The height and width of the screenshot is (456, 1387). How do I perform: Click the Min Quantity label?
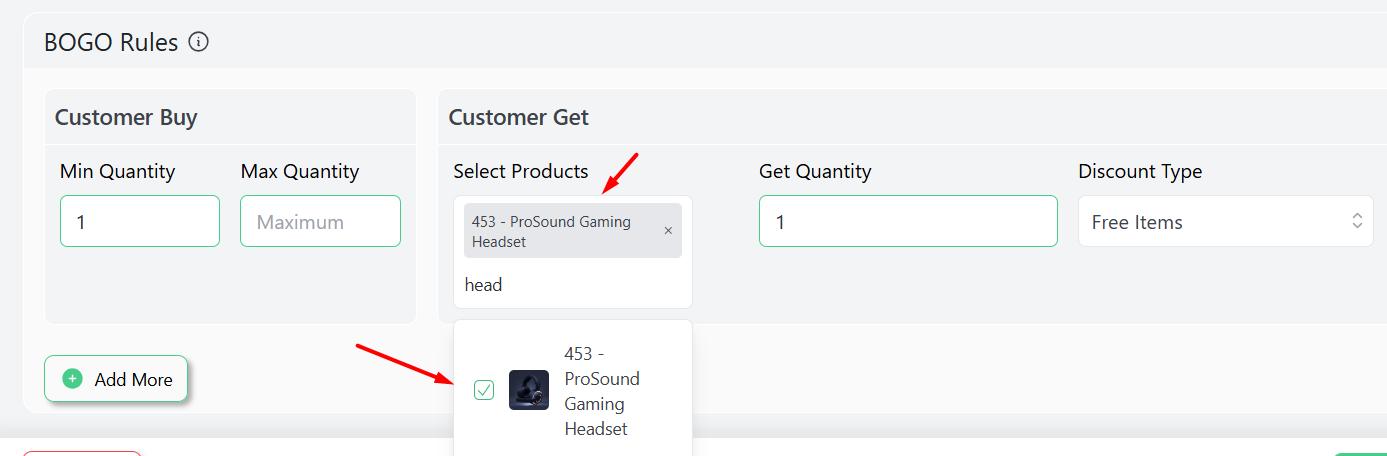[x=117, y=171]
